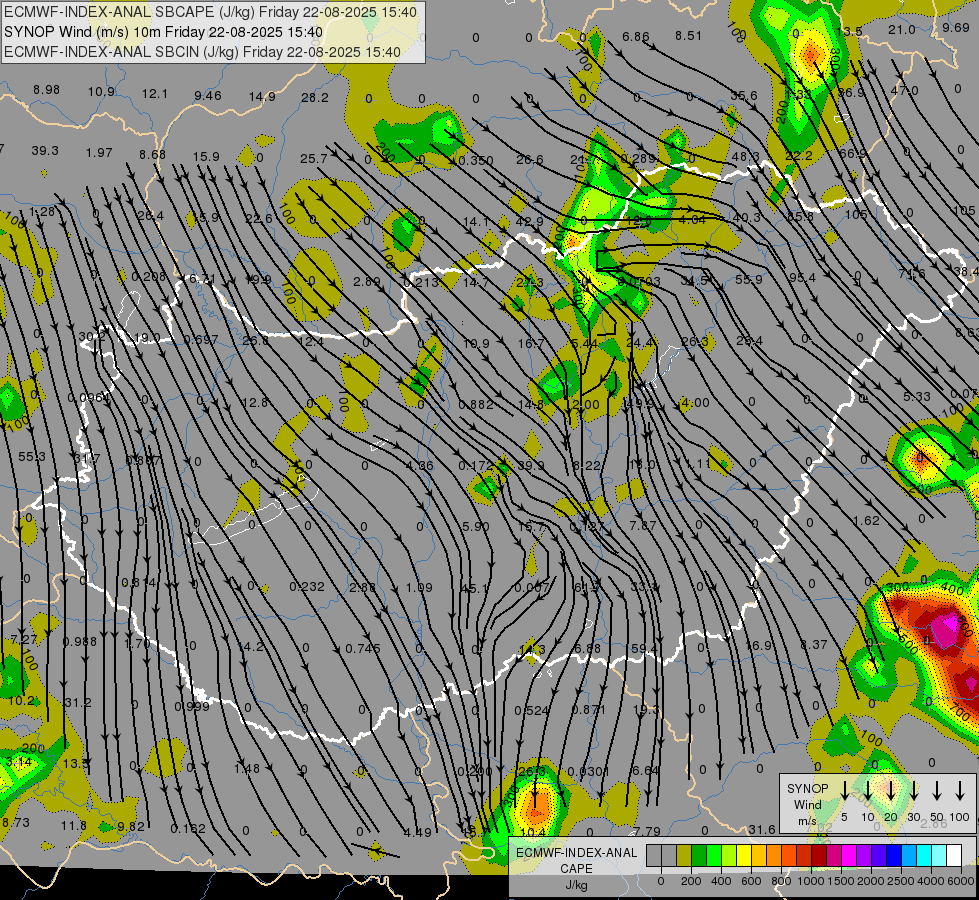Click the map value "55.3"
Image resolution: width=979 pixels, height=900 pixels.
(32, 457)
